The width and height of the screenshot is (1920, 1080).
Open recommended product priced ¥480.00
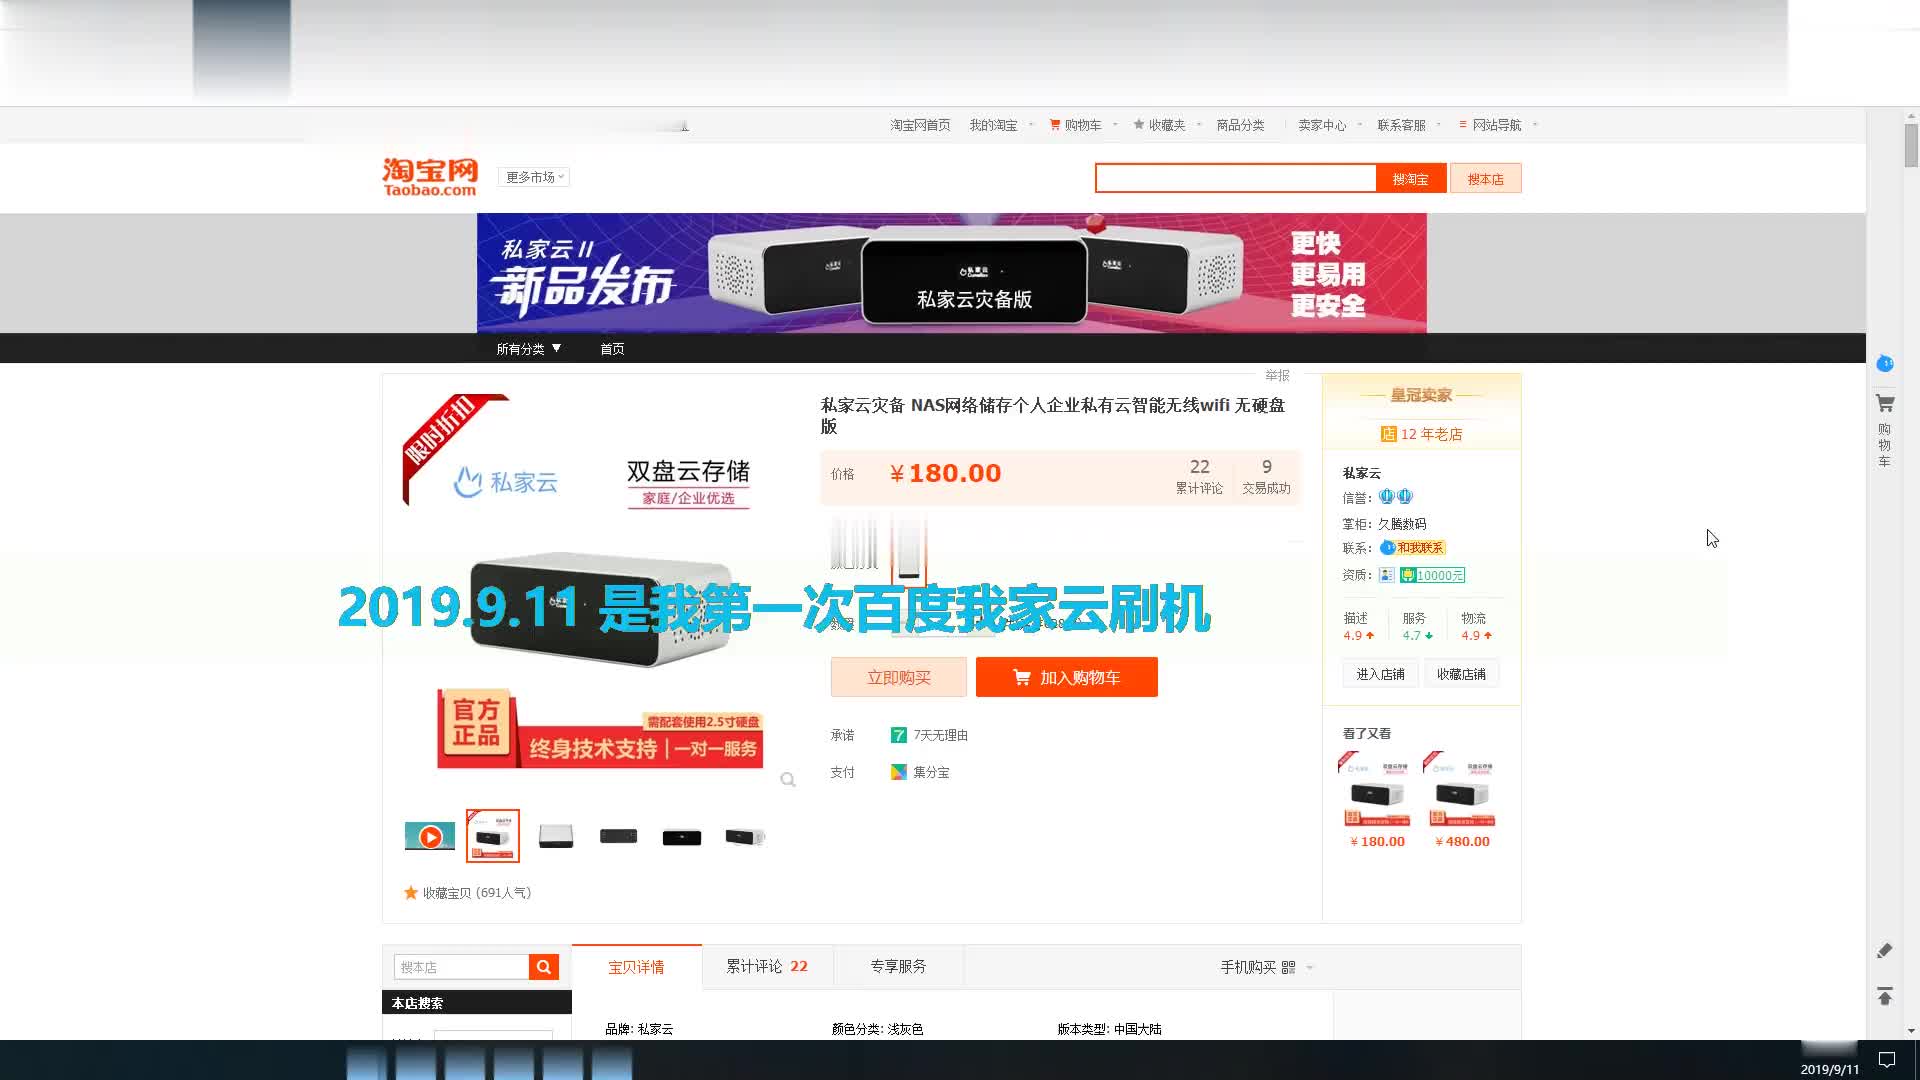pos(1461,799)
